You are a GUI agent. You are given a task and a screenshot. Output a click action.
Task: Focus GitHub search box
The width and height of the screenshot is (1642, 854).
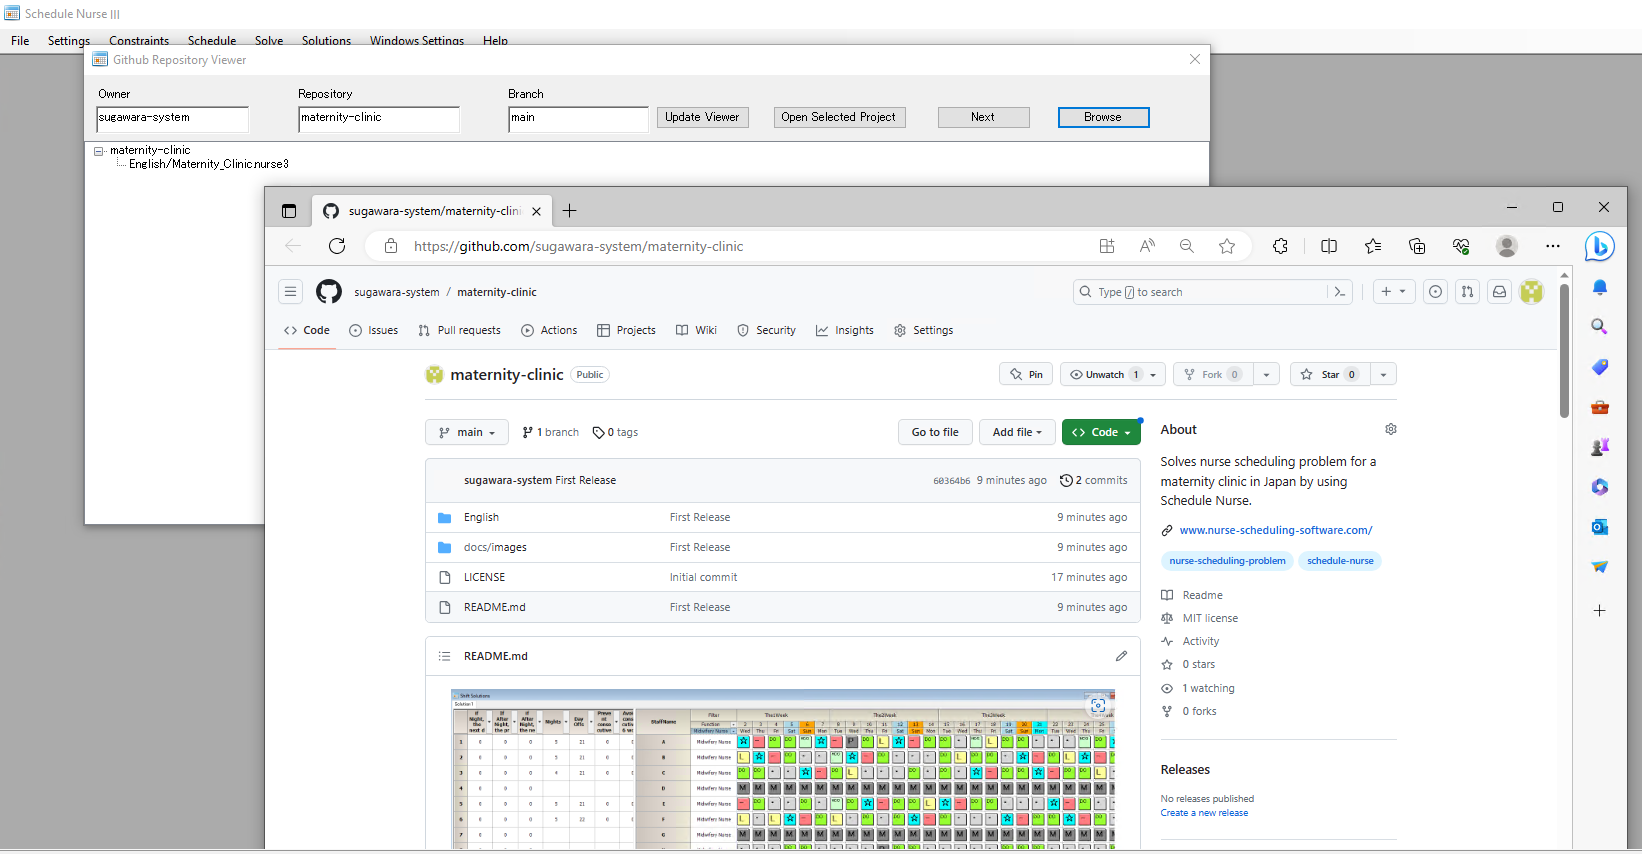(x=1200, y=292)
